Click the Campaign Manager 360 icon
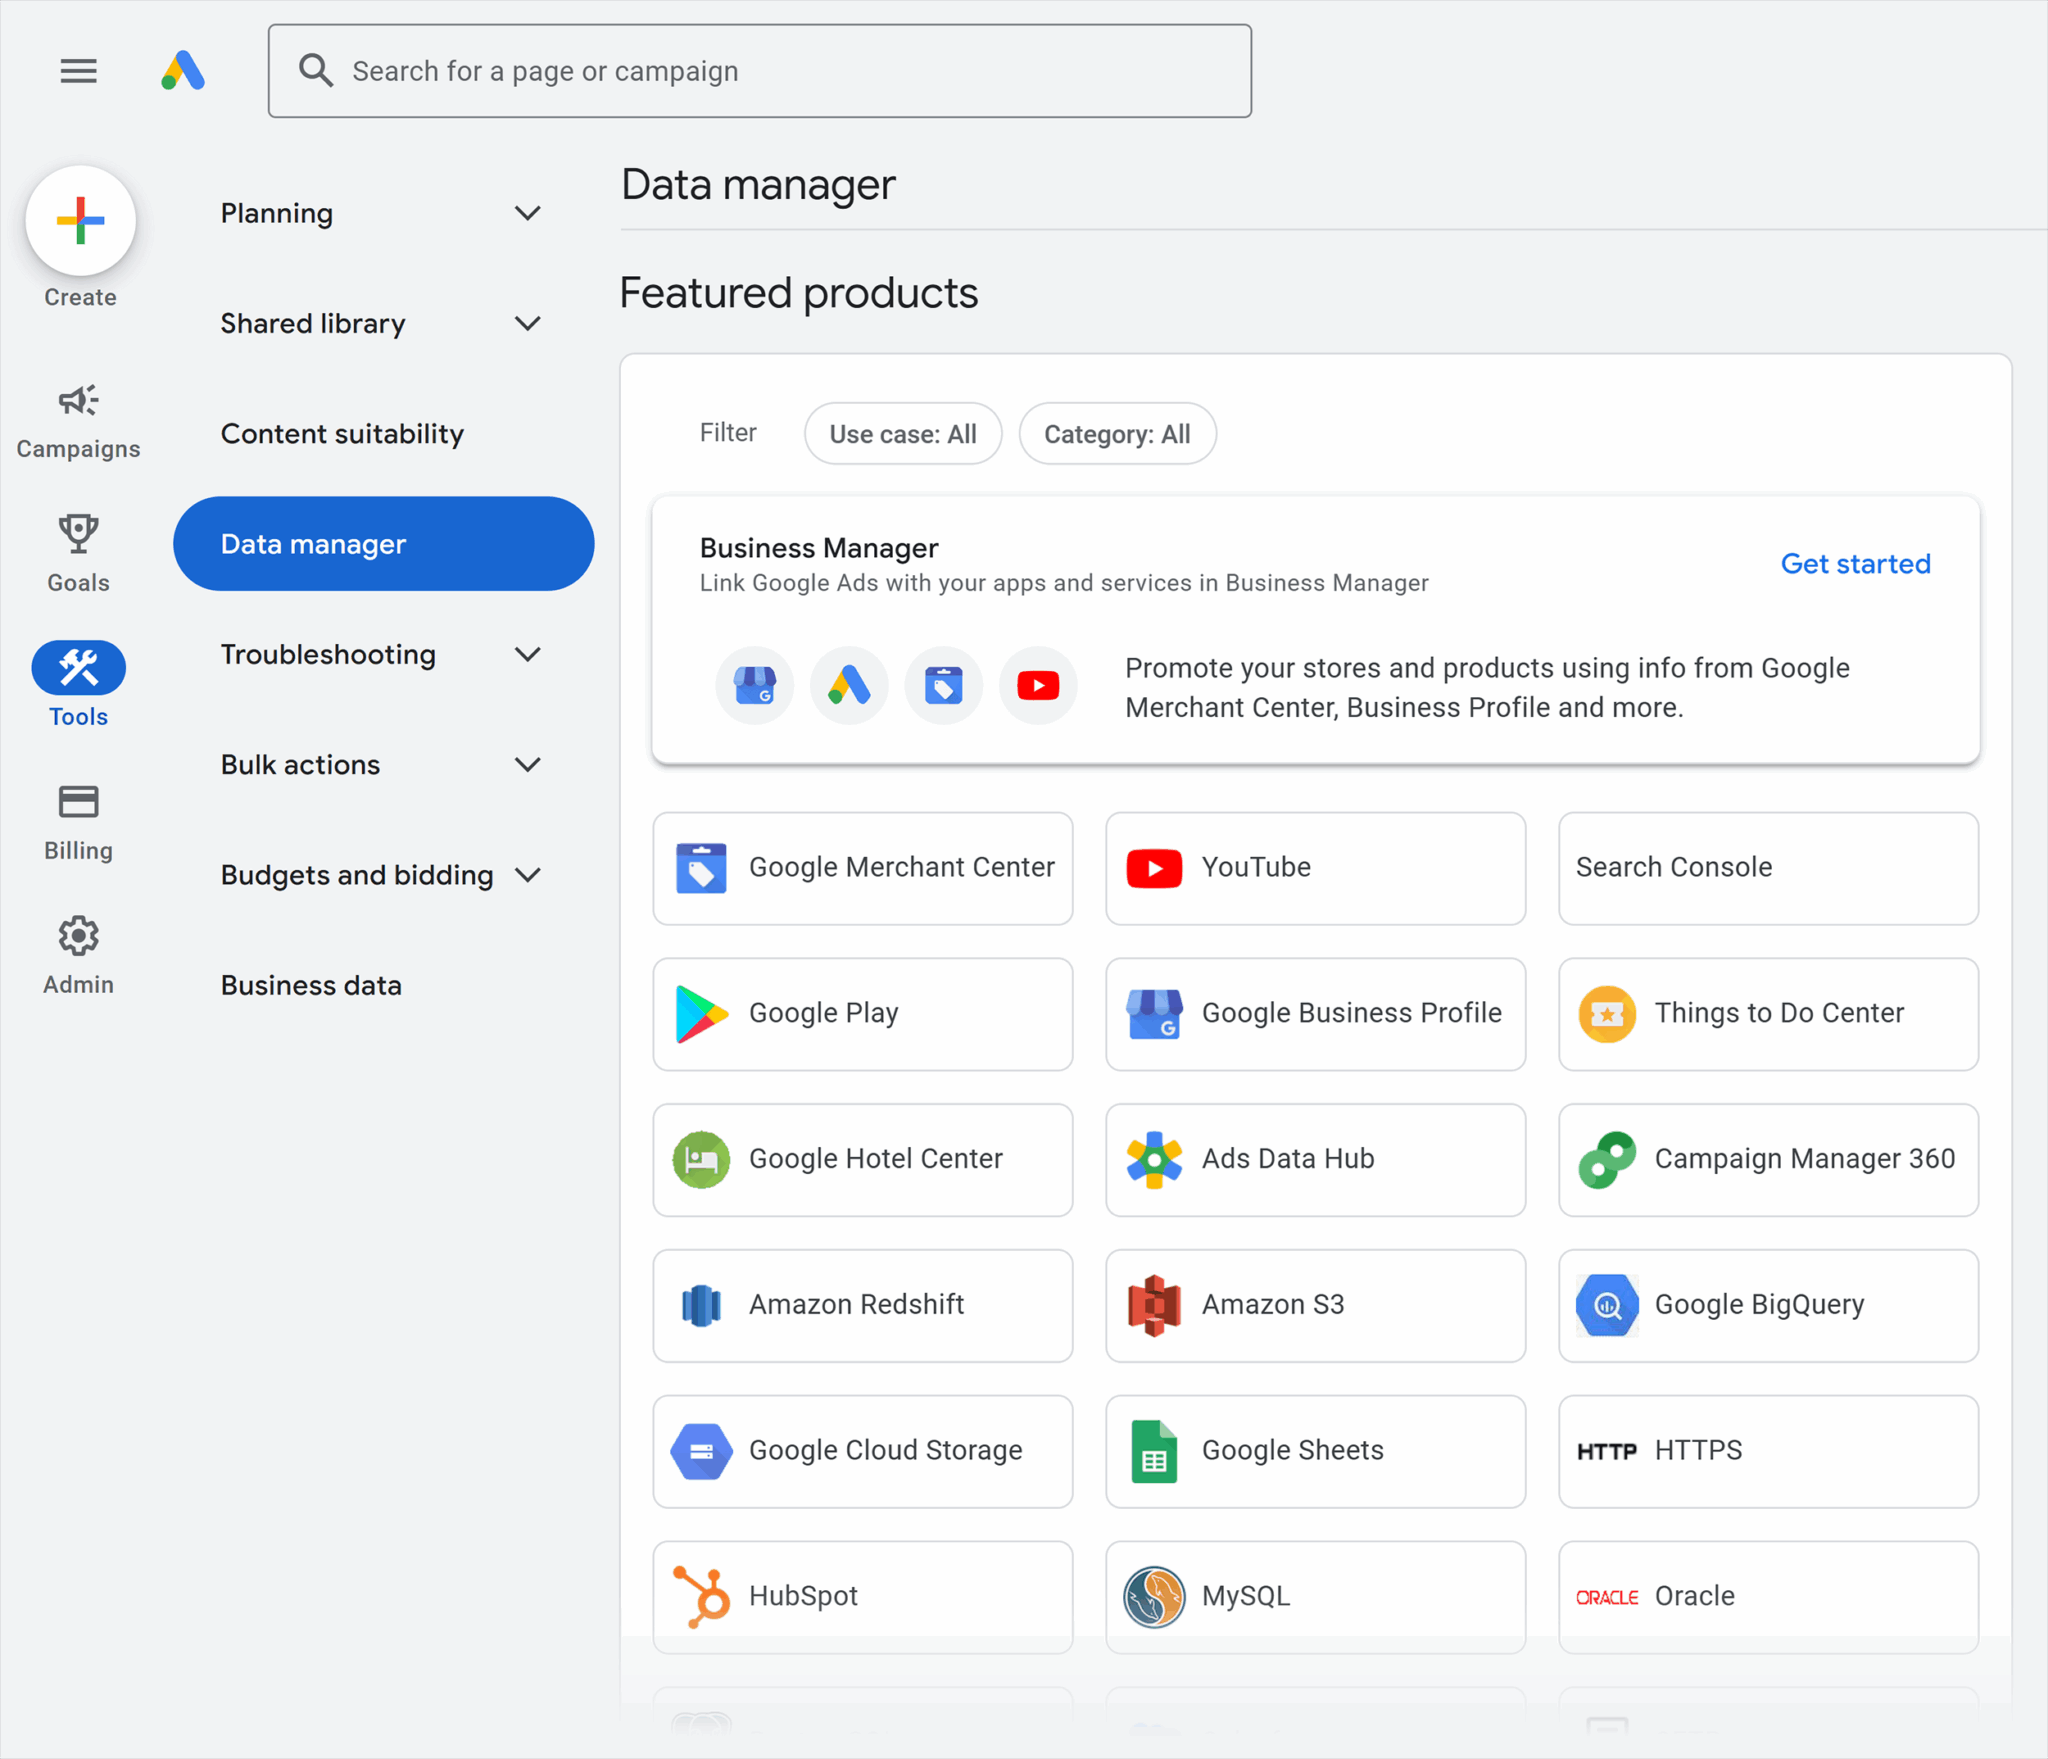 pyautogui.click(x=1607, y=1160)
